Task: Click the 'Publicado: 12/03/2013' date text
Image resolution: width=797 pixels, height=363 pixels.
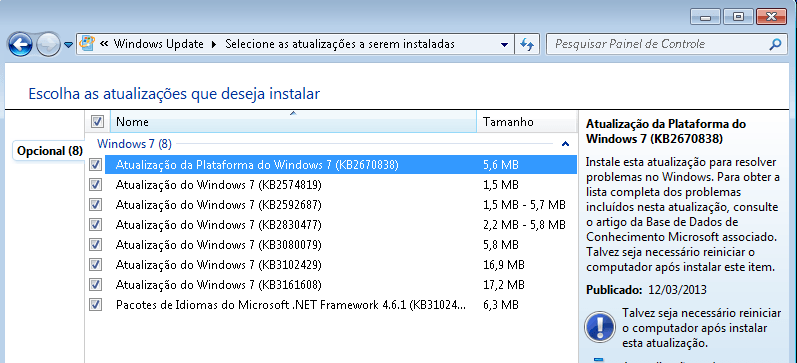Action: click(646, 290)
